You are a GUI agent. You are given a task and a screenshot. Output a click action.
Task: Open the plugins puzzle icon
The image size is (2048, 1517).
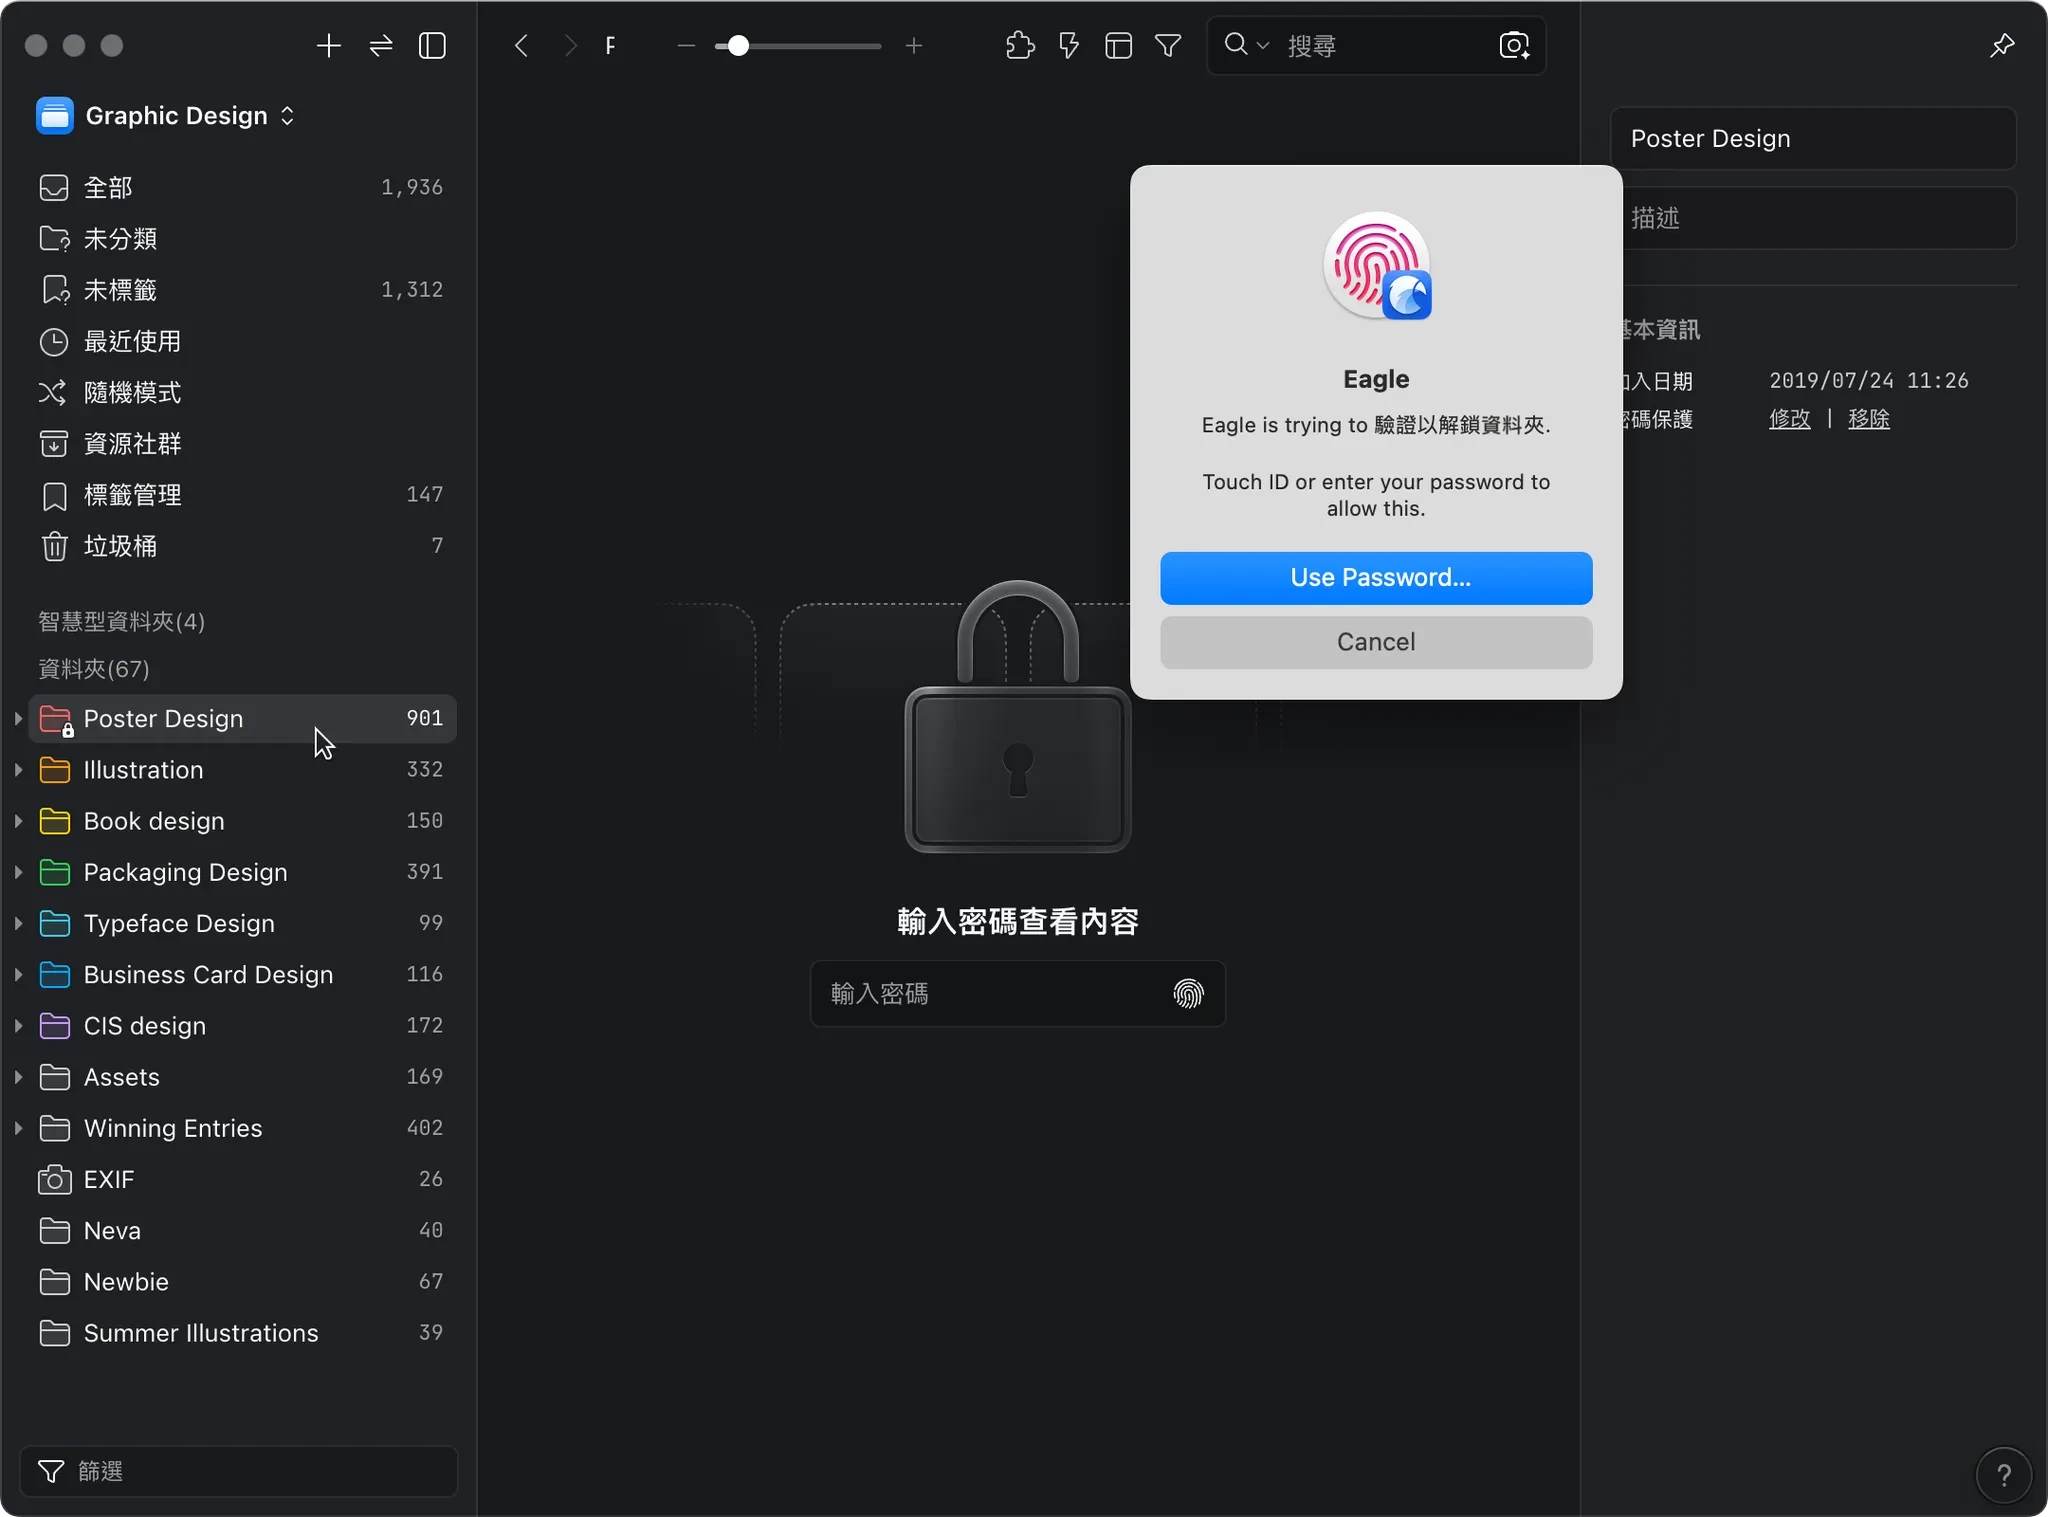(1019, 46)
